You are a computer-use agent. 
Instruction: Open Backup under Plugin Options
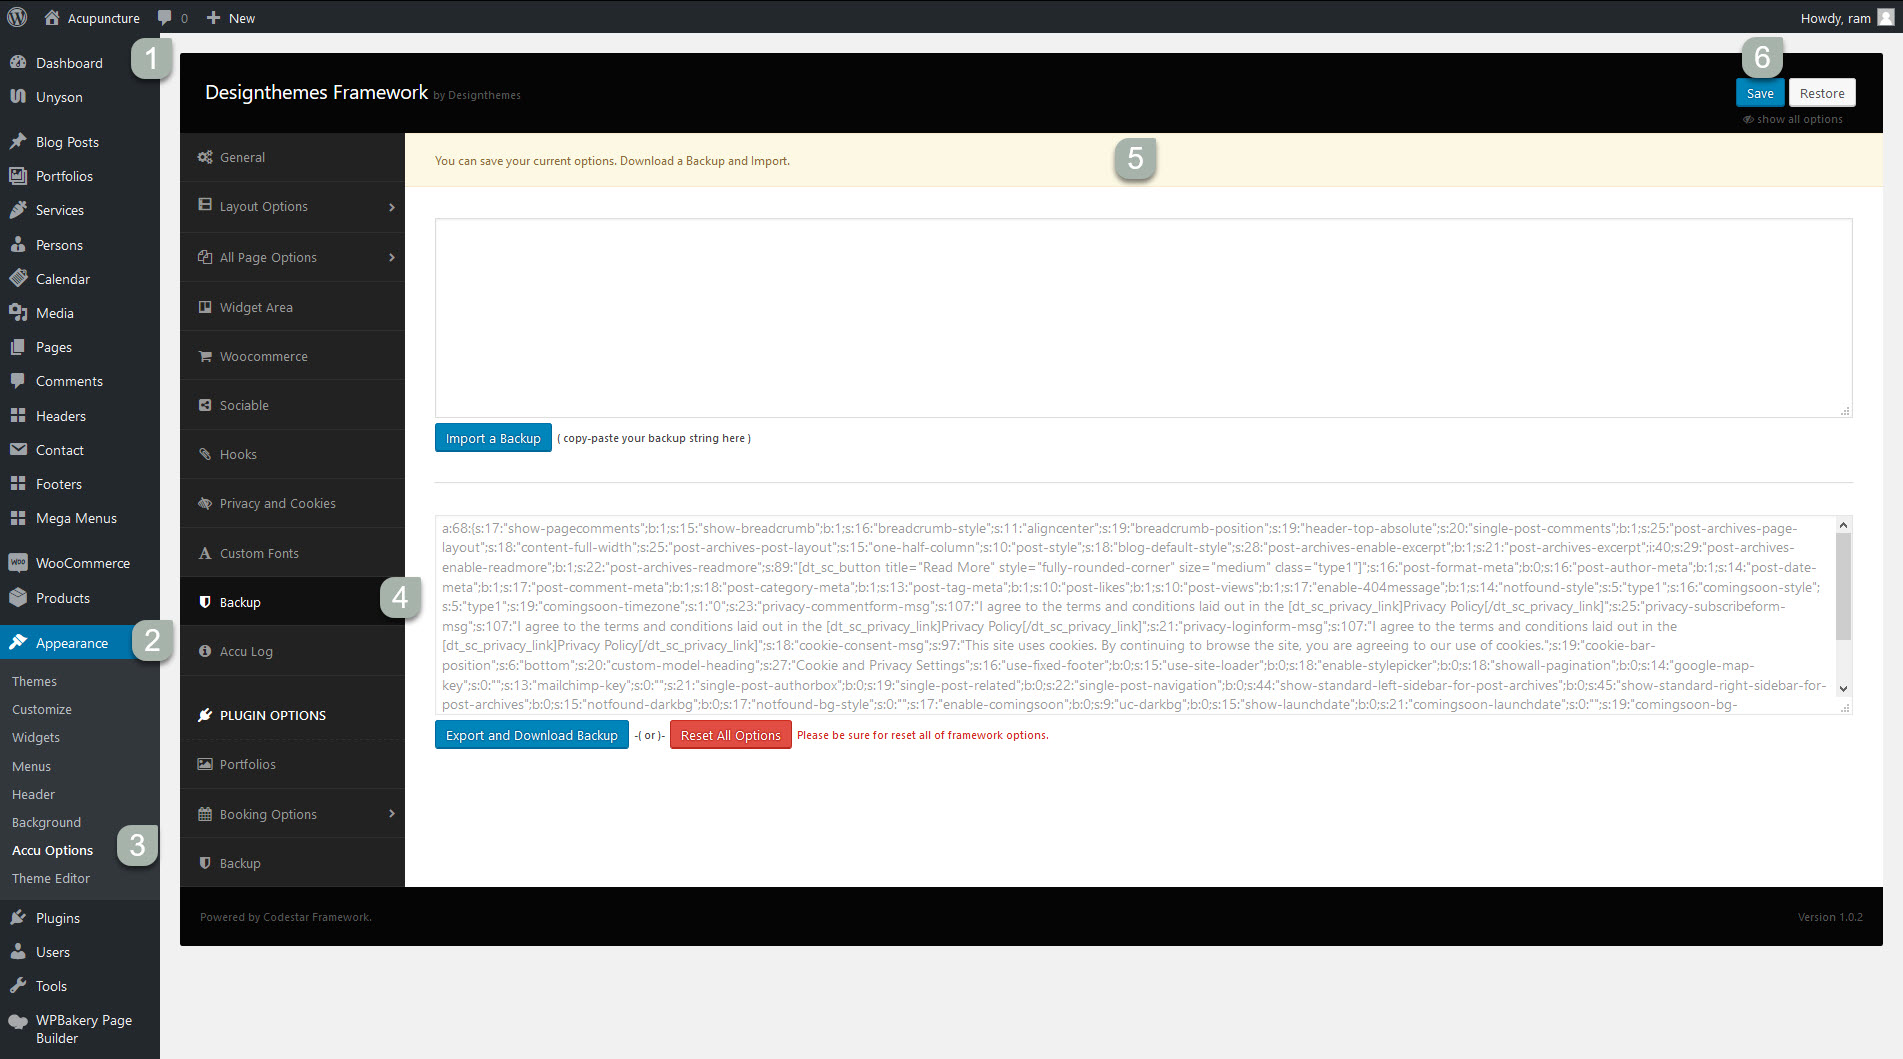point(292,863)
